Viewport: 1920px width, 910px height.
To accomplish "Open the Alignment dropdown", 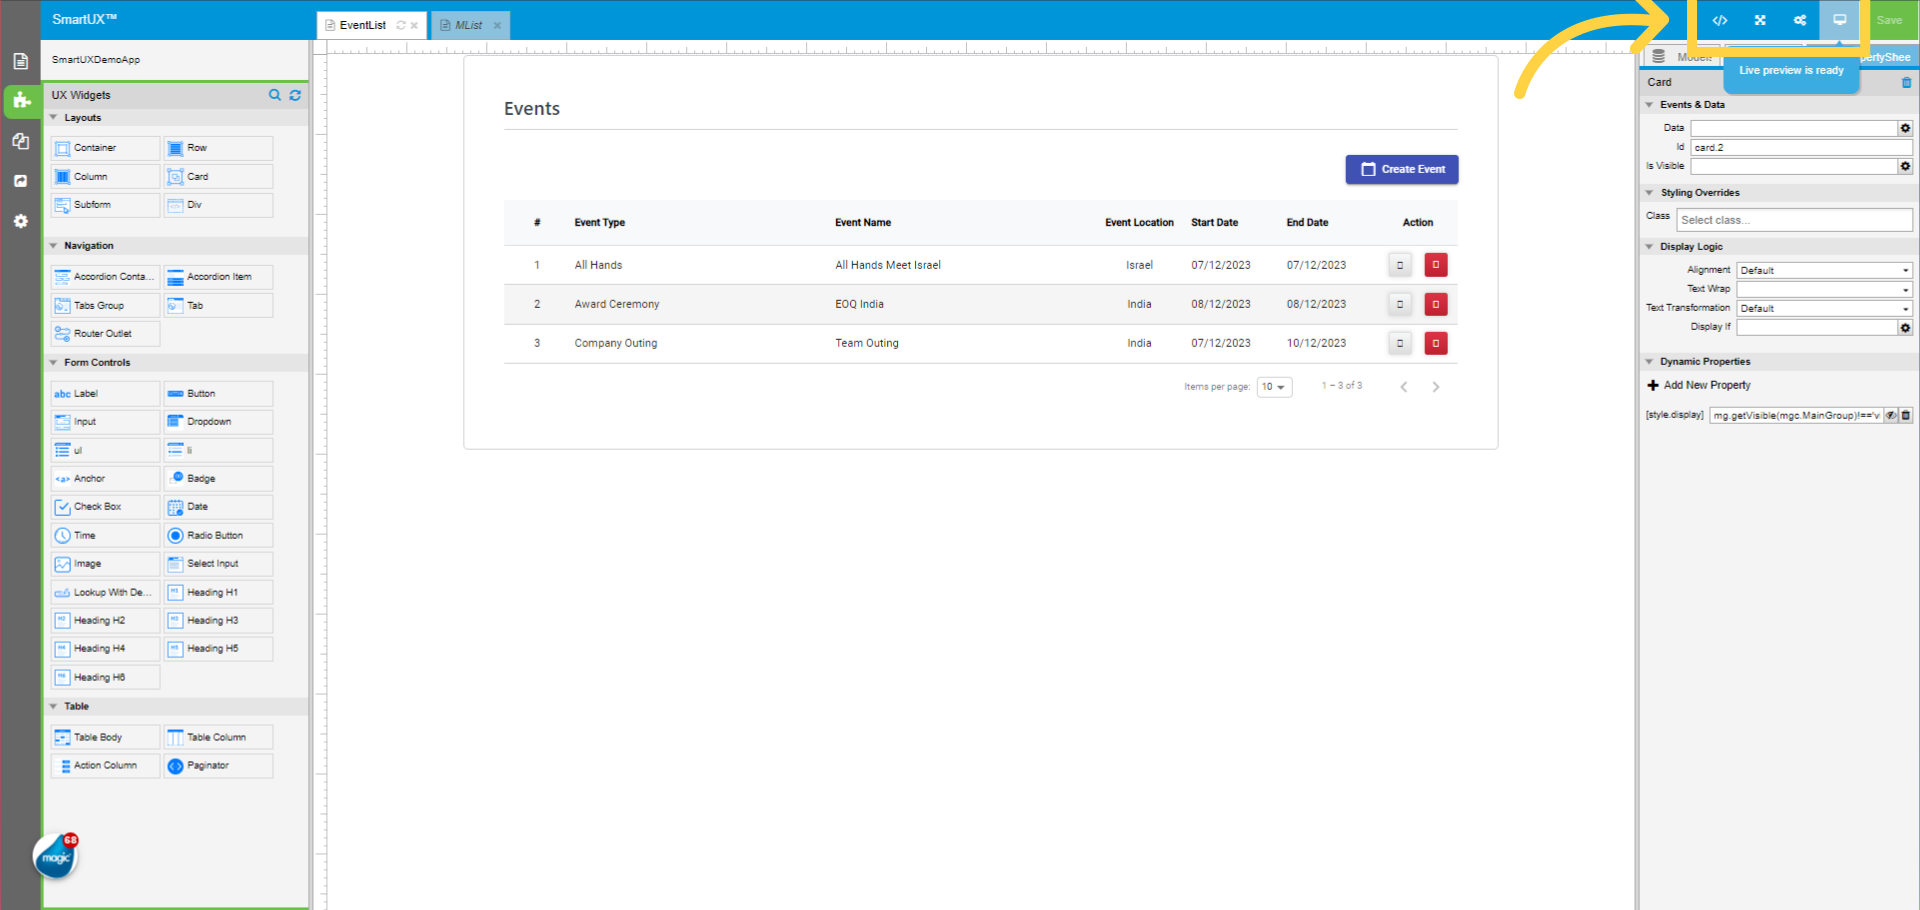I will click(x=1824, y=270).
